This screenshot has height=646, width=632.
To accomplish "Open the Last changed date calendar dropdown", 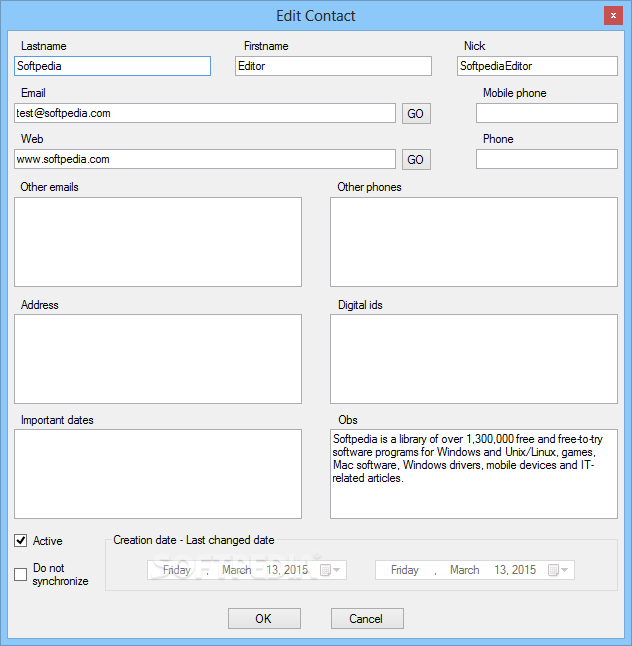I will 558,570.
